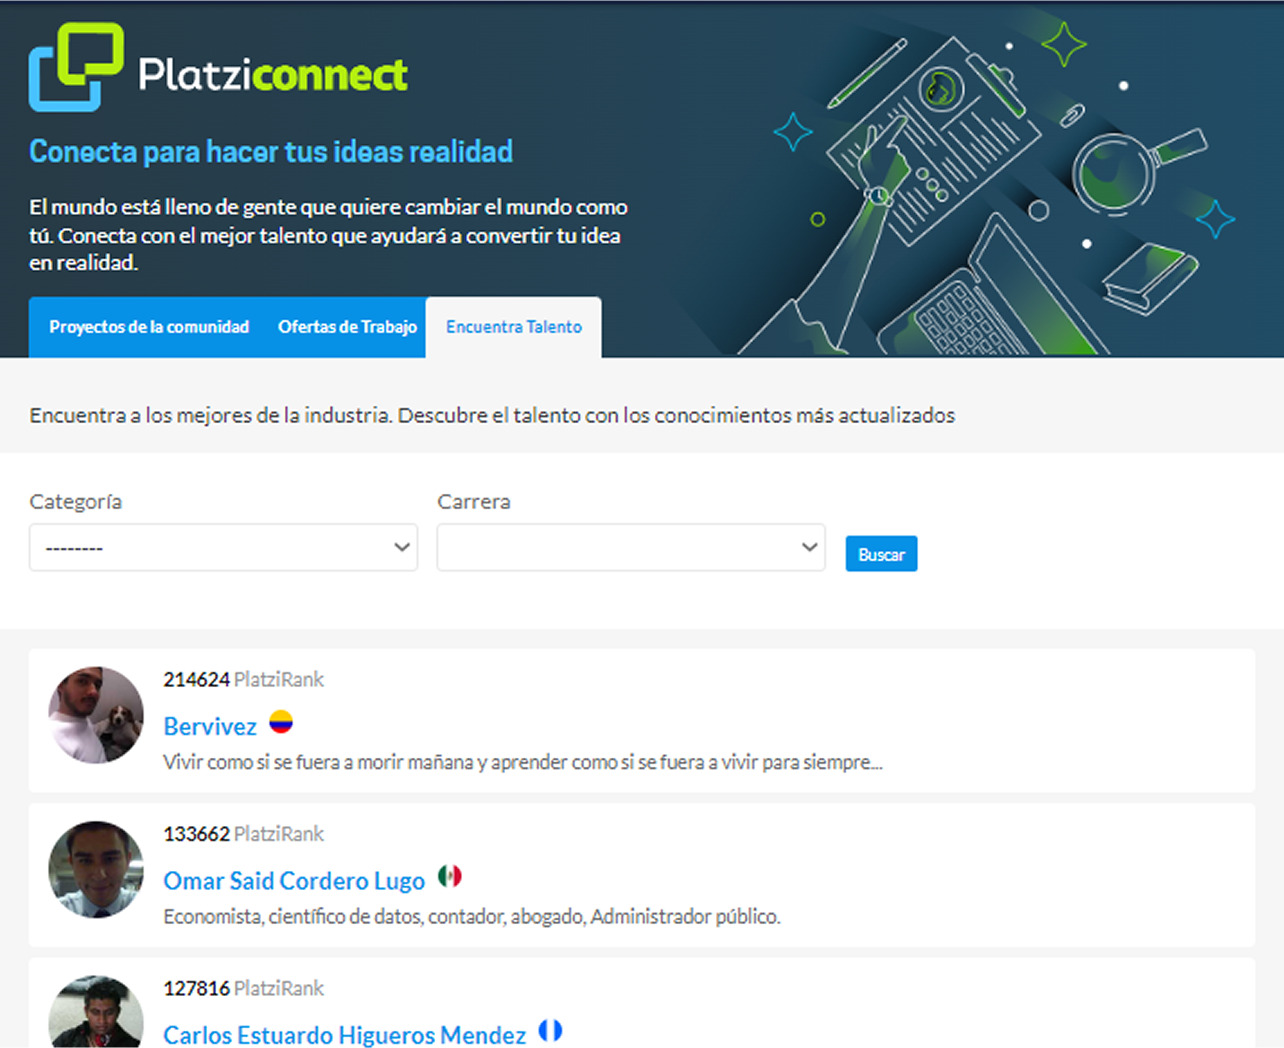Click bio text 'Economista, científico de datos'

coord(472,916)
